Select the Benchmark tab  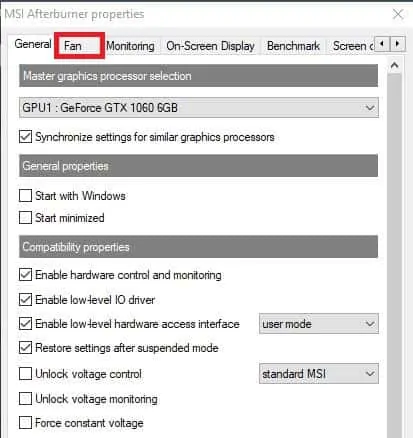[x=293, y=46]
